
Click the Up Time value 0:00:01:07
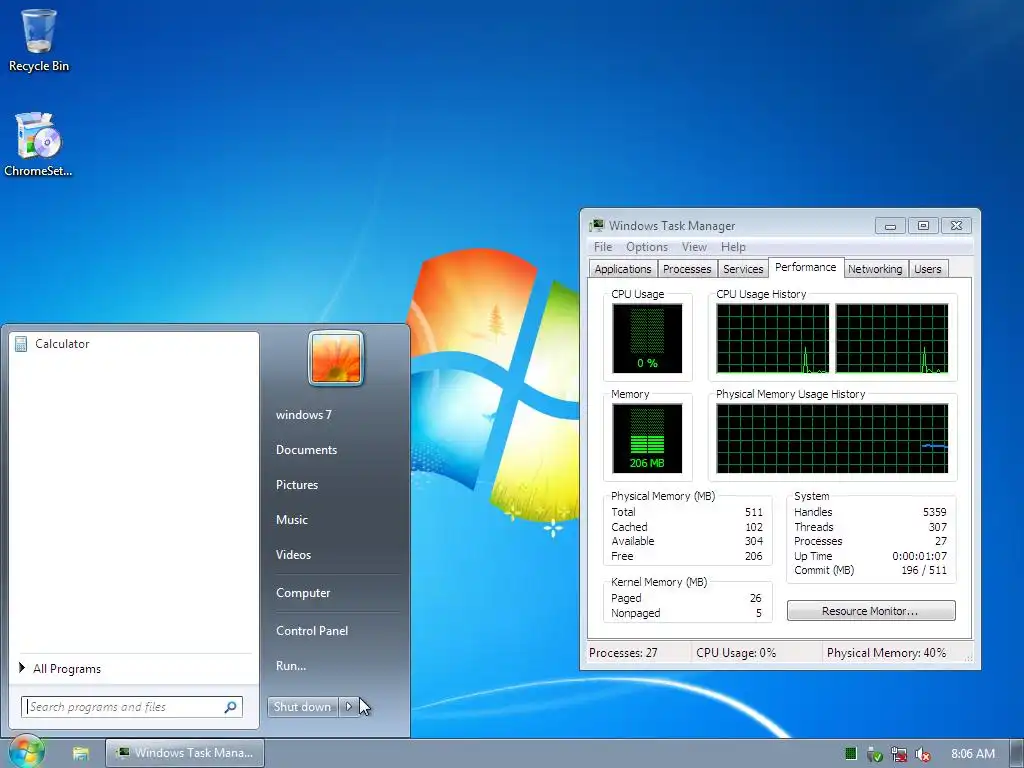(919, 556)
